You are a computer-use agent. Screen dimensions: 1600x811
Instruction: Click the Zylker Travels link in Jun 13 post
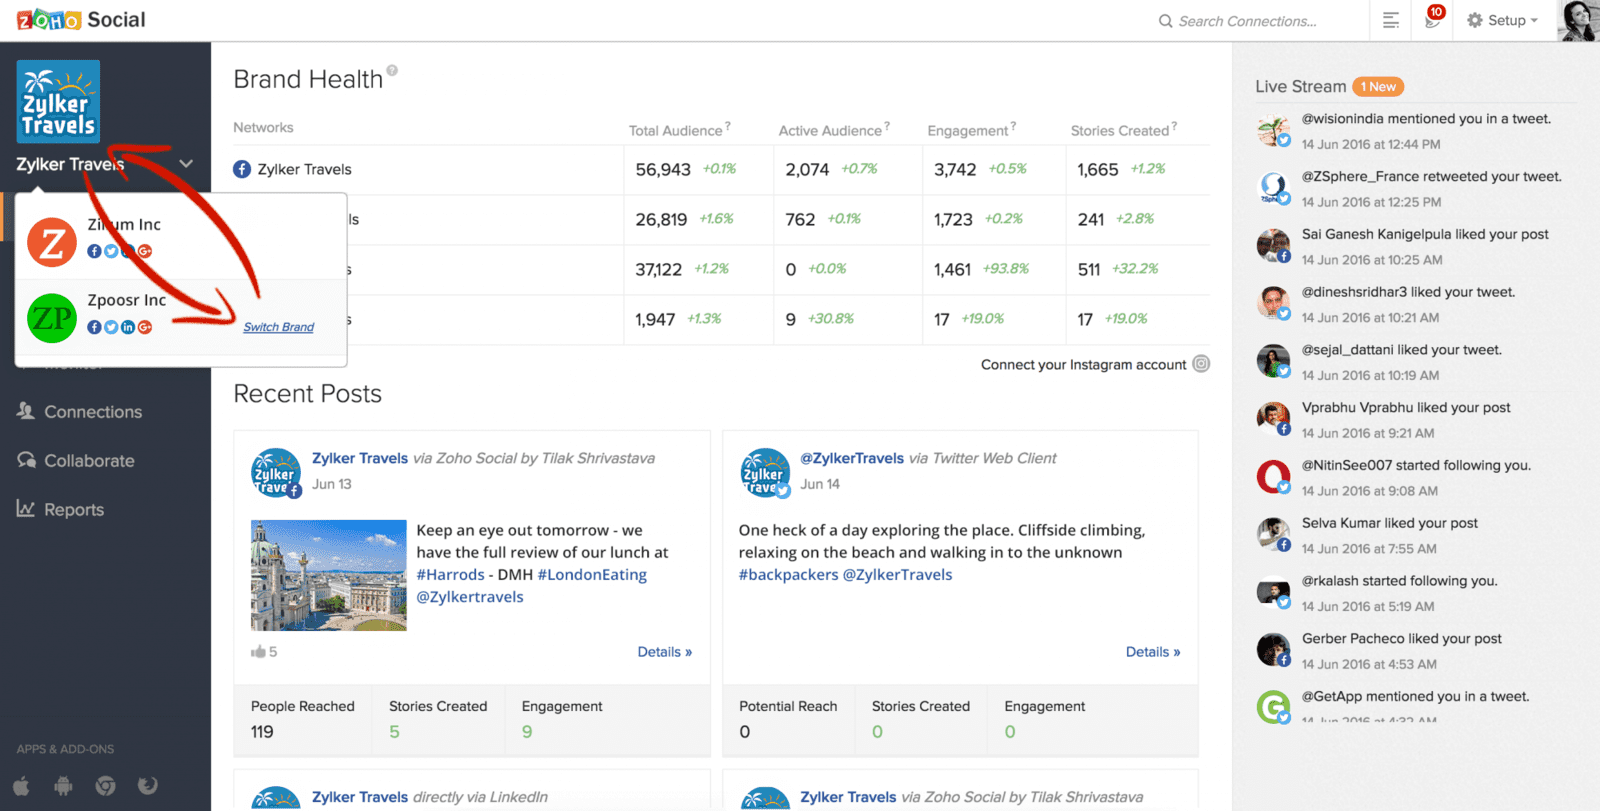pyautogui.click(x=360, y=458)
